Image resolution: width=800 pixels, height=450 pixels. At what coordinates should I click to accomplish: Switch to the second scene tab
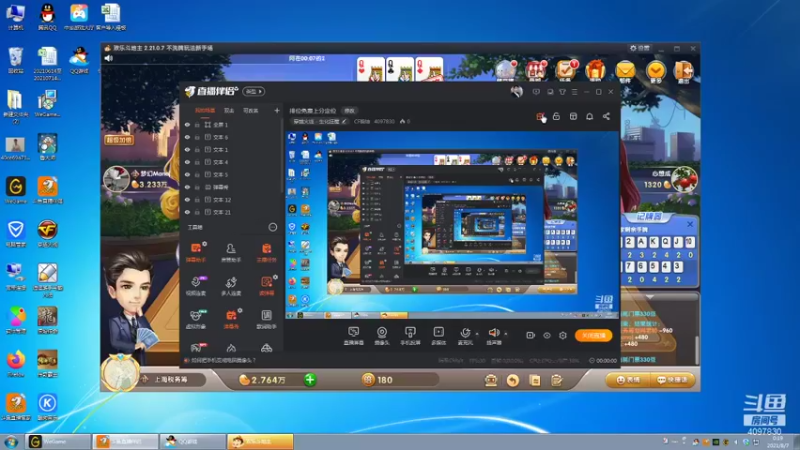pos(229,110)
